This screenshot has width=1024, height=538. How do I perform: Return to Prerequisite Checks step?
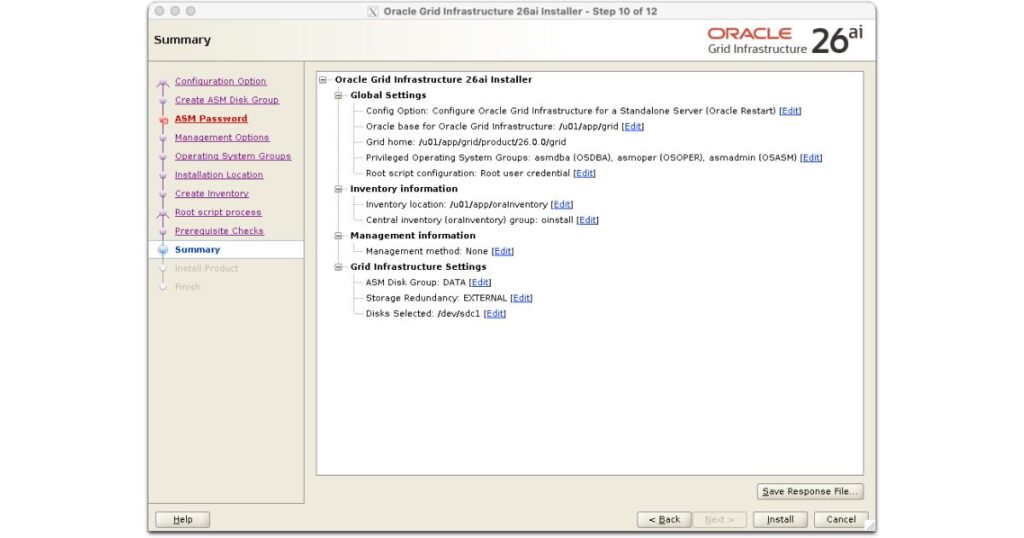[219, 231]
